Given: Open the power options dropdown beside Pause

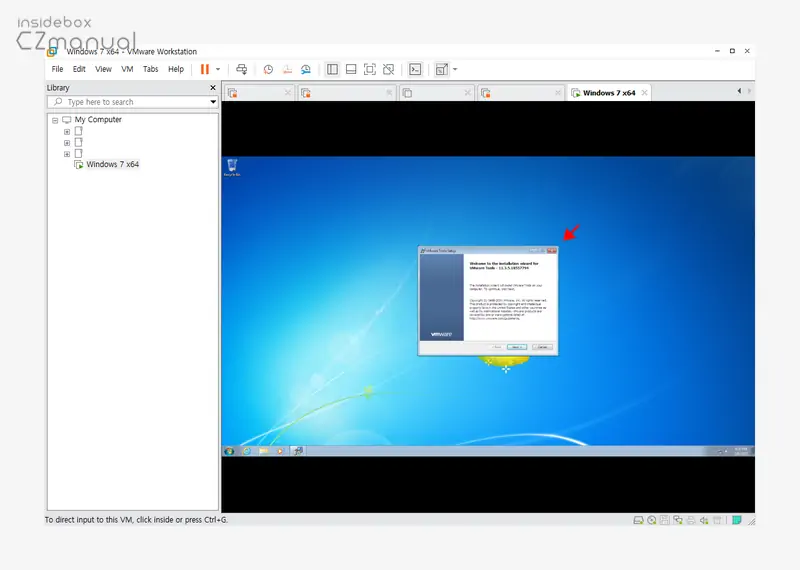Looking at the screenshot, I should coord(218,69).
